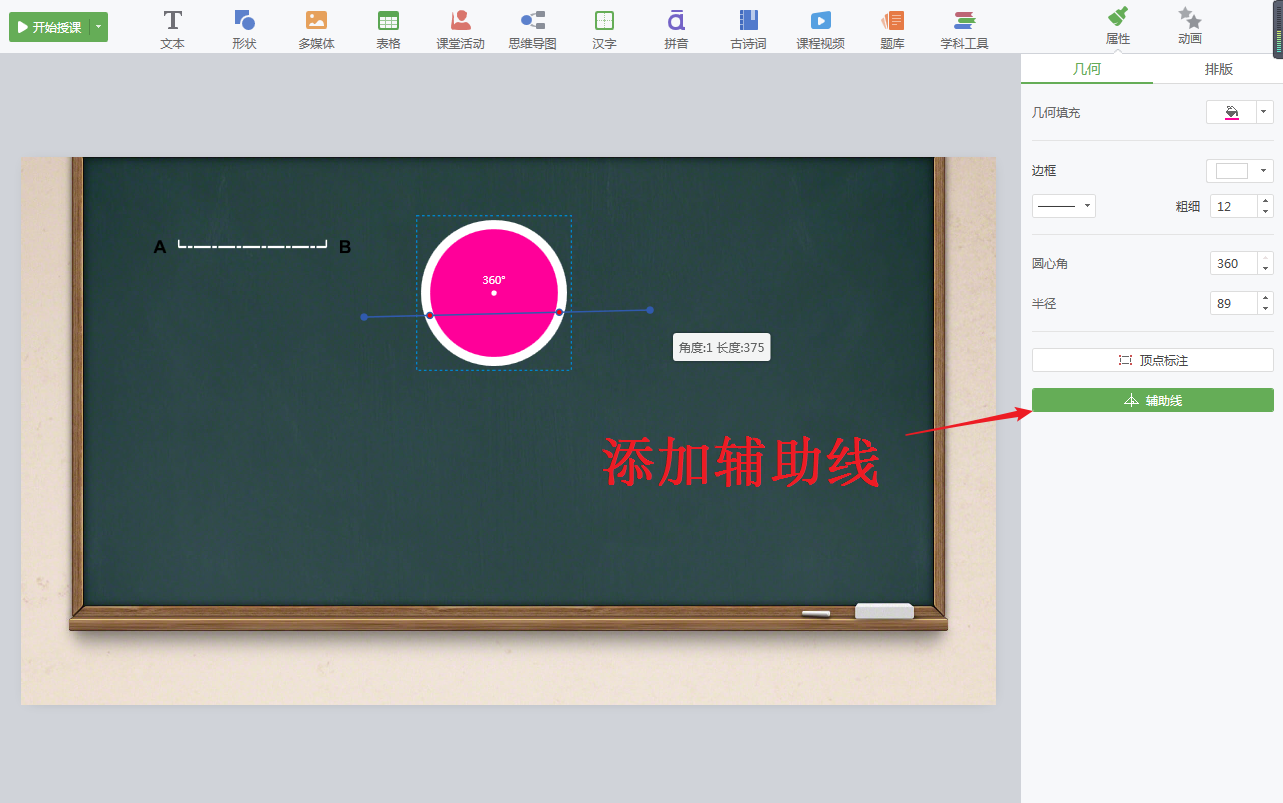
Task: Expand the 边框 border color dropdown
Action: click(x=1264, y=171)
